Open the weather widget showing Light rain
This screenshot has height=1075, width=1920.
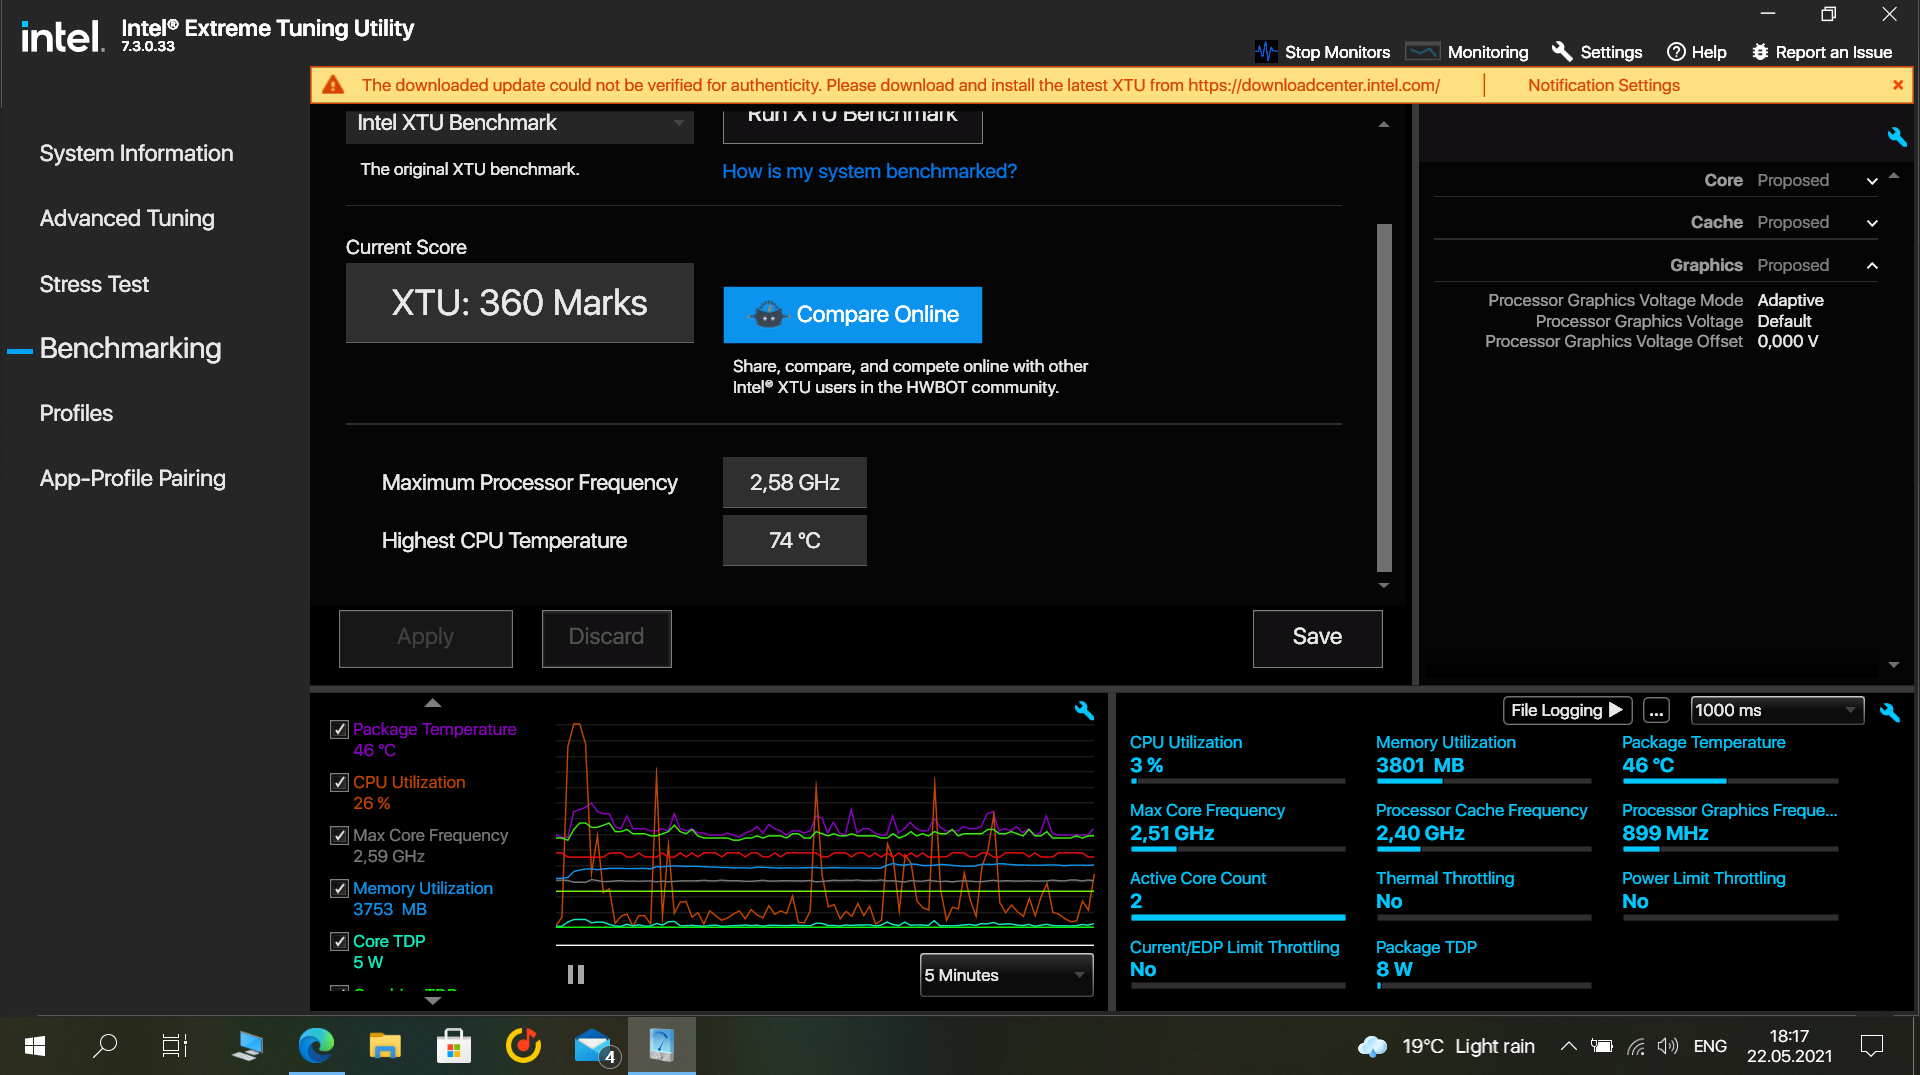(x=1446, y=1046)
